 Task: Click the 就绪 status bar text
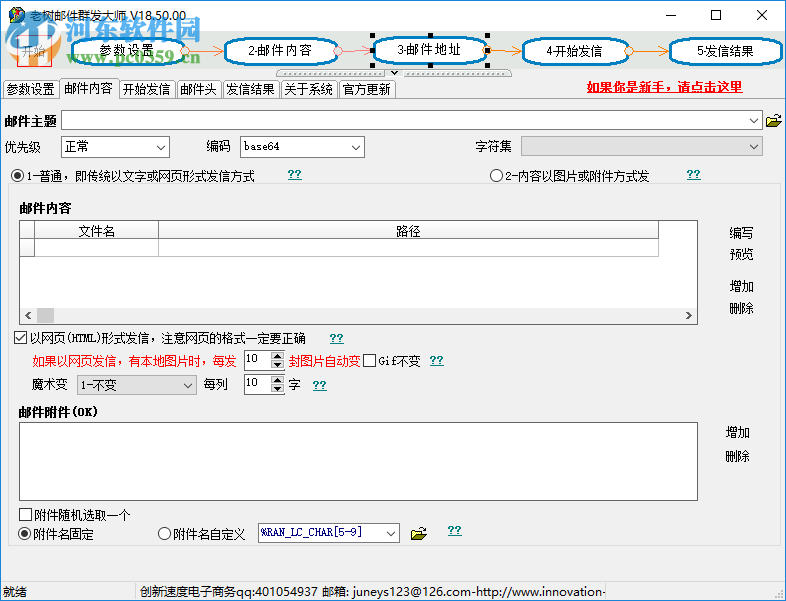[15, 592]
